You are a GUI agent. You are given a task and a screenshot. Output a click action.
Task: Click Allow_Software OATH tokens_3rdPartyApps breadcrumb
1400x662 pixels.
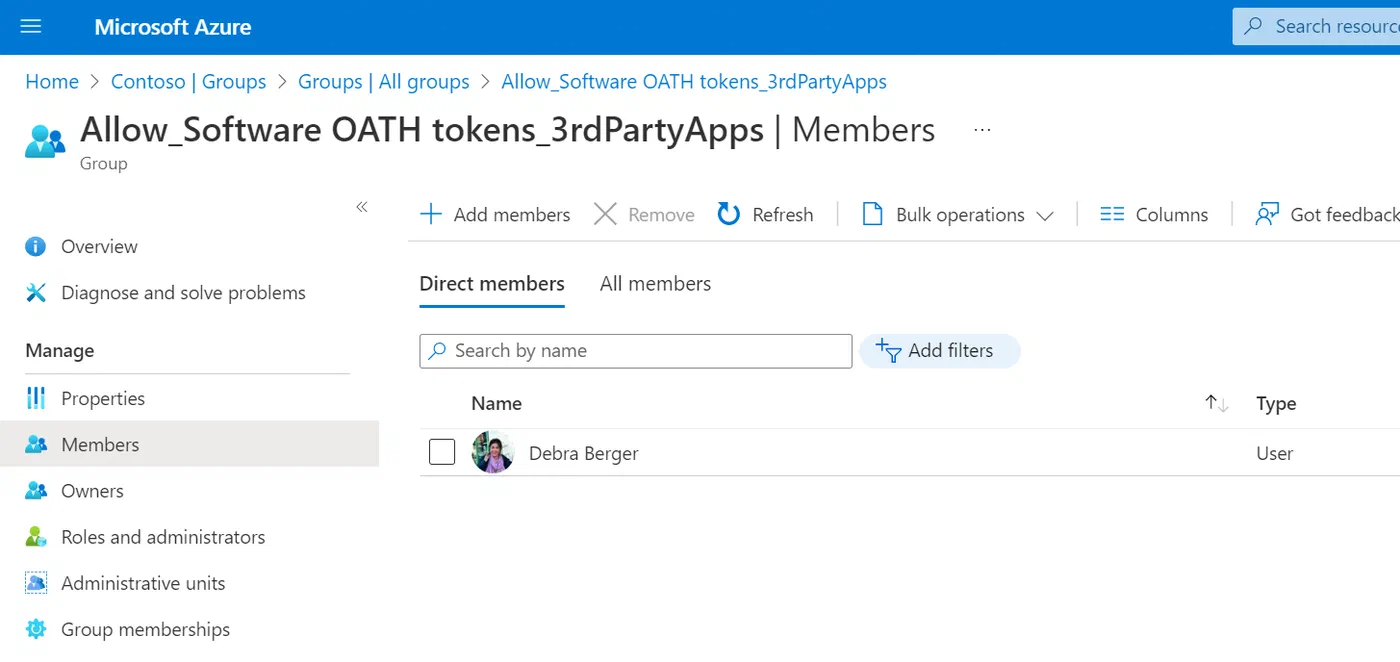coord(694,82)
